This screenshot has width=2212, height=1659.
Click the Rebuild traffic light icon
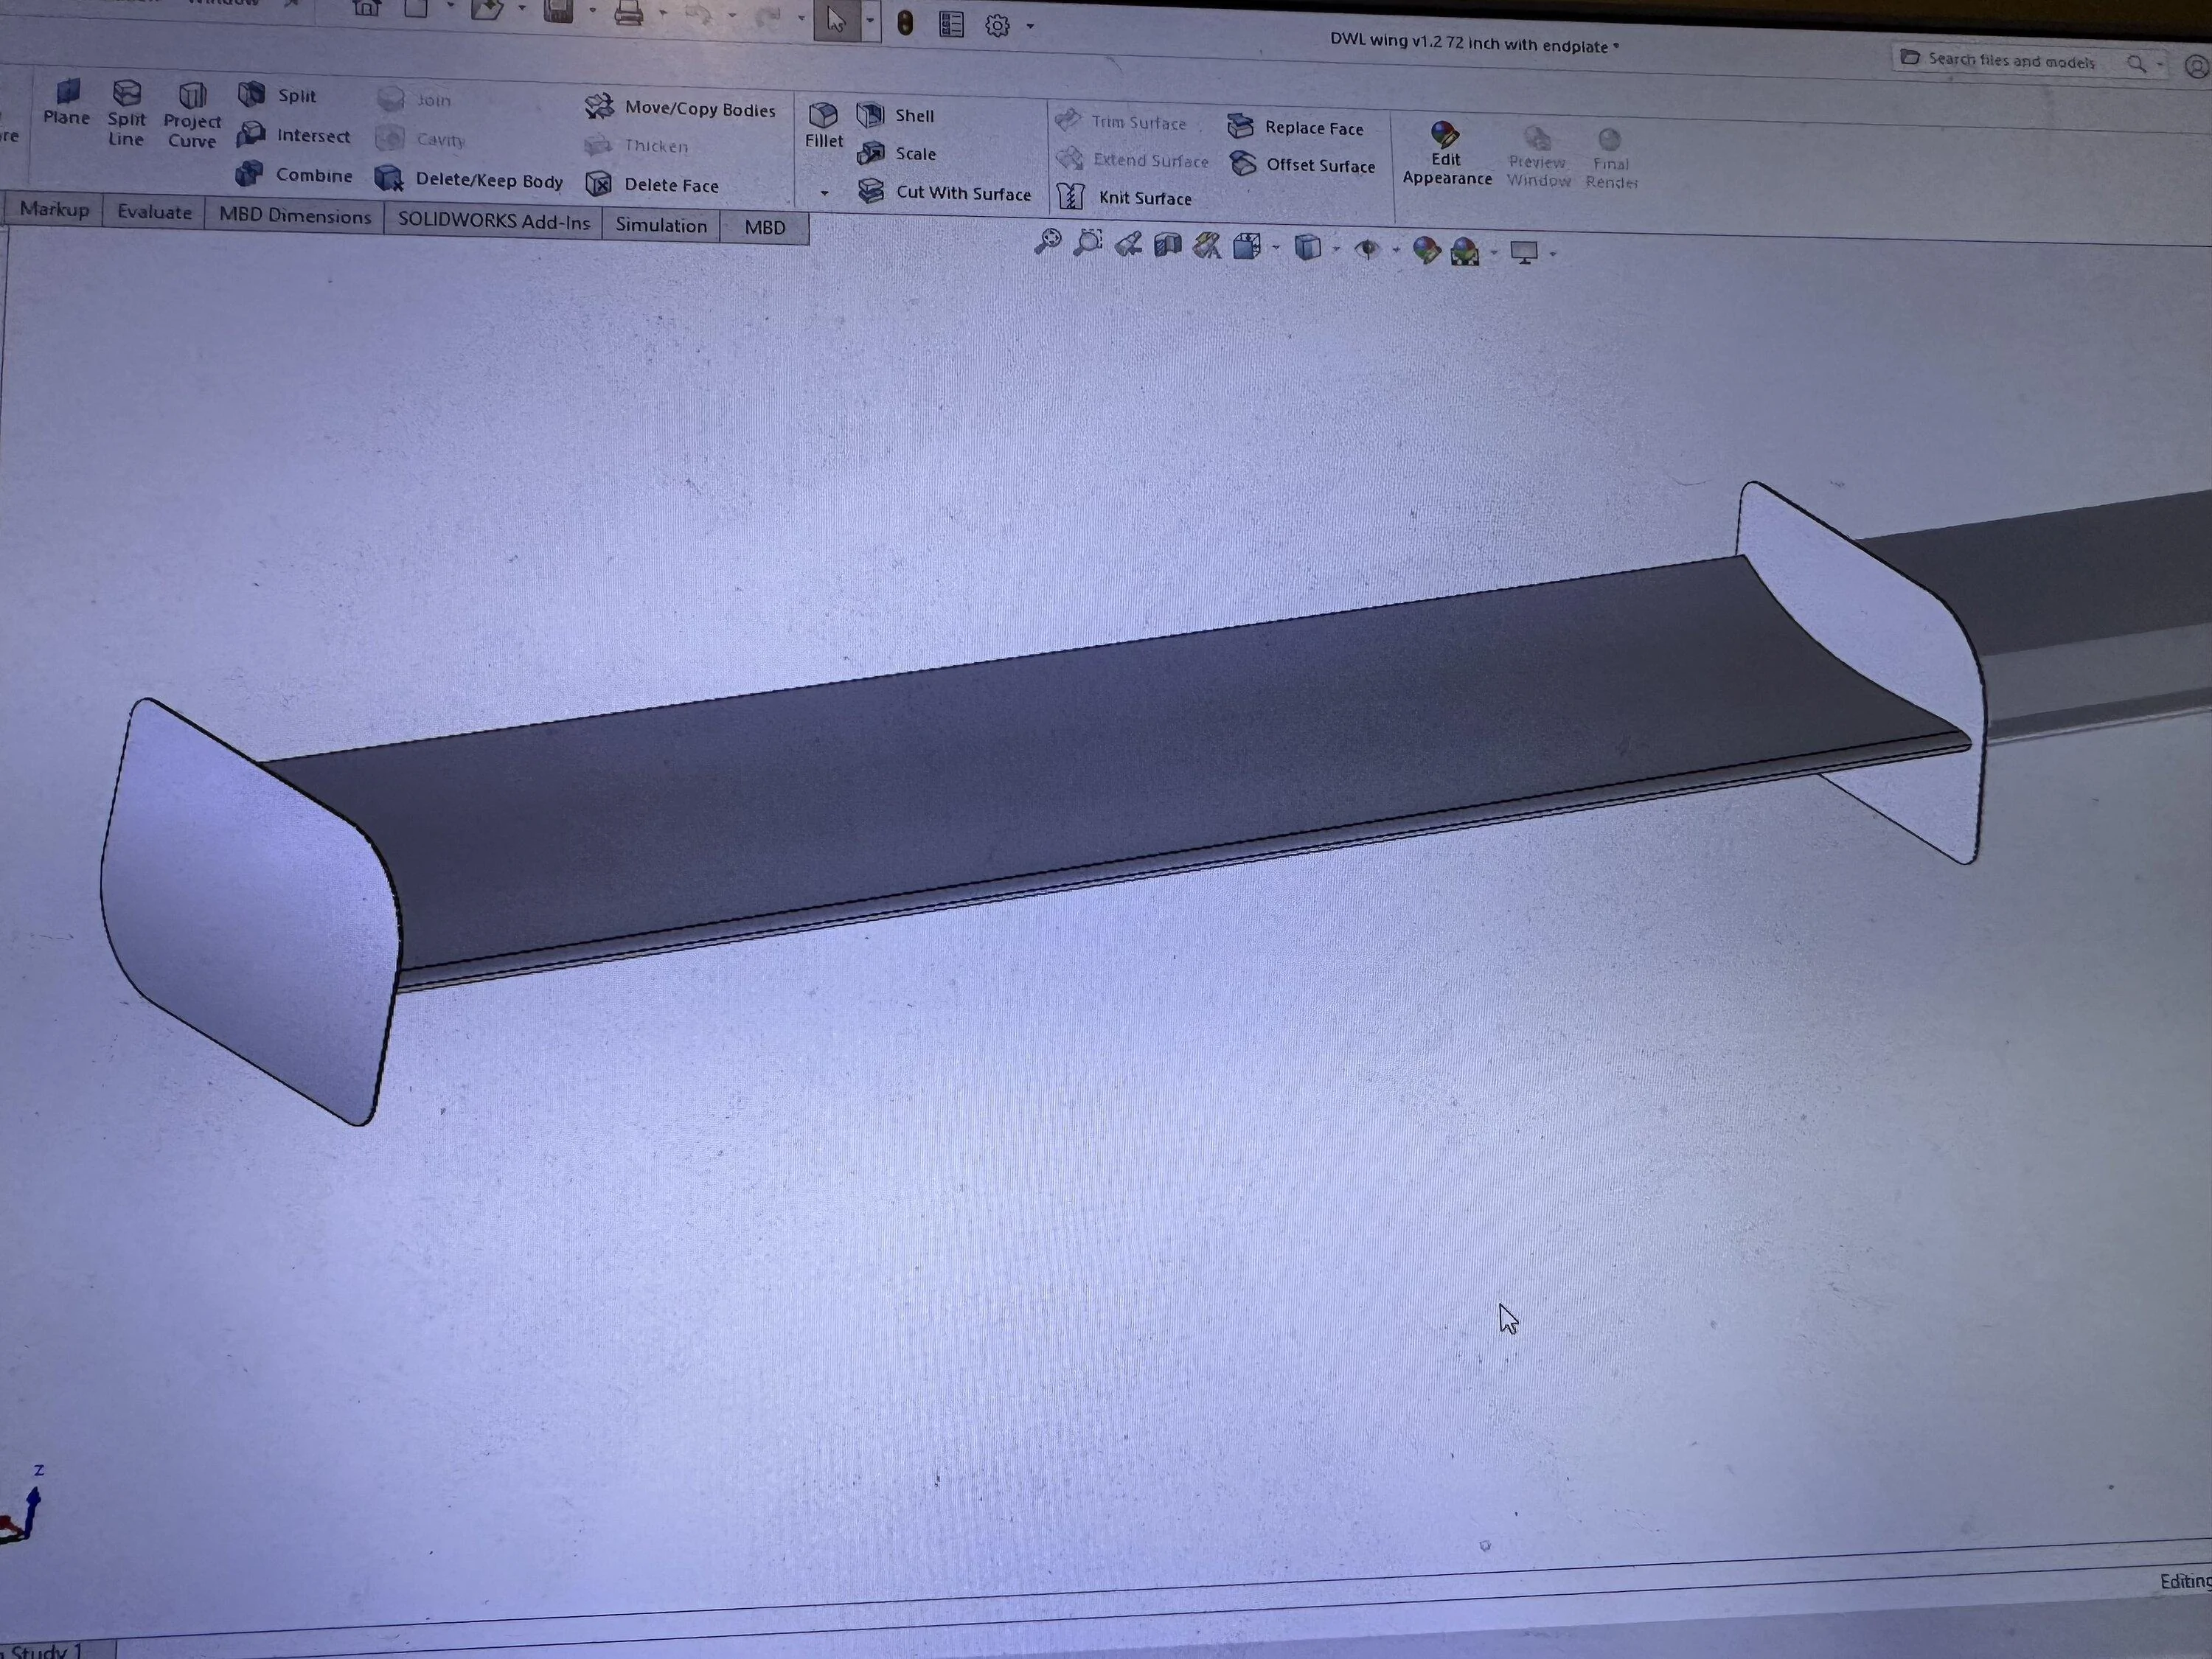point(905,24)
